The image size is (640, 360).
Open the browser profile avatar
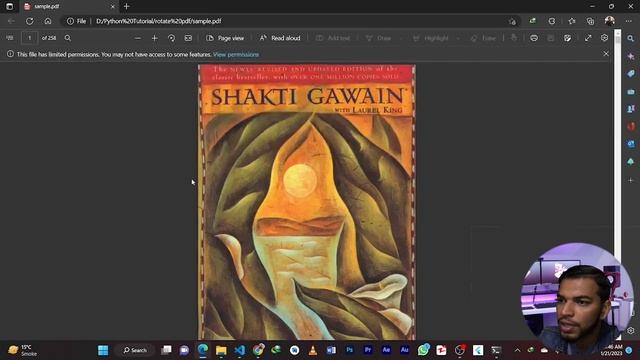[x=610, y=21]
